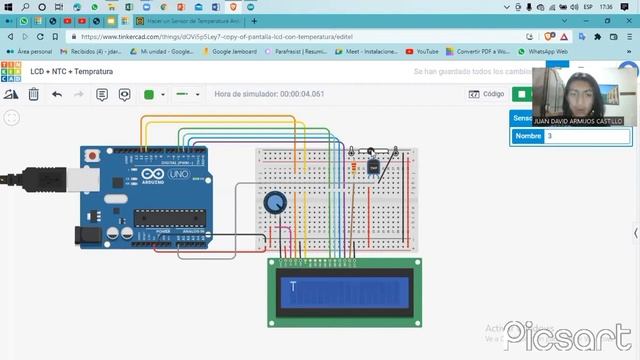Stop the simulation with the green button
The height and width of the screenshot is (360, 640).
click(x=522, y=94)
